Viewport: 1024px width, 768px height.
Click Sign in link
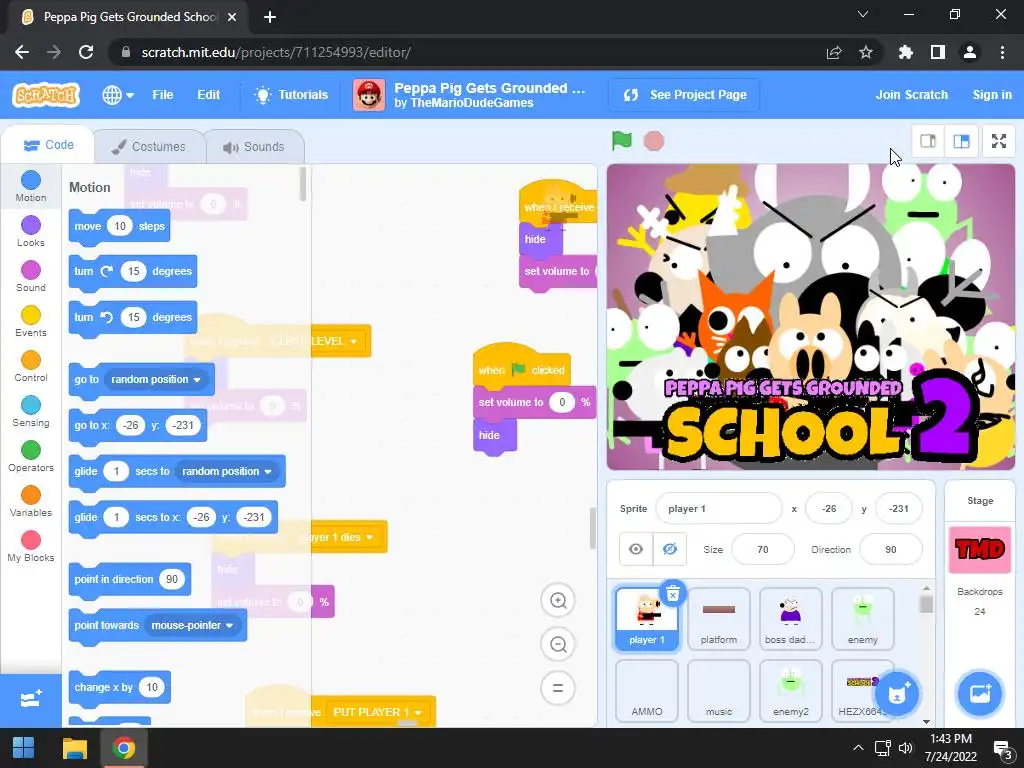[991, 95]
